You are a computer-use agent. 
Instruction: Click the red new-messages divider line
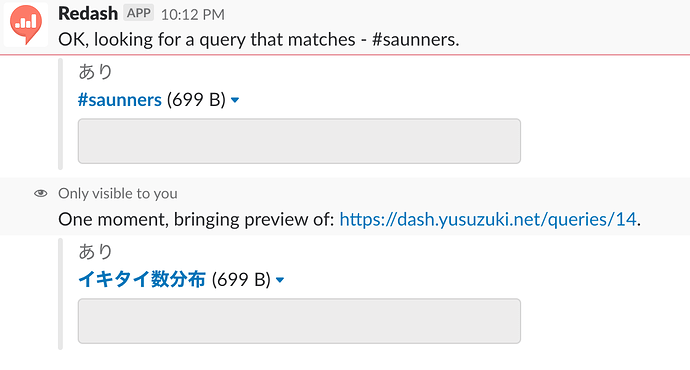[x=345, y=55]
